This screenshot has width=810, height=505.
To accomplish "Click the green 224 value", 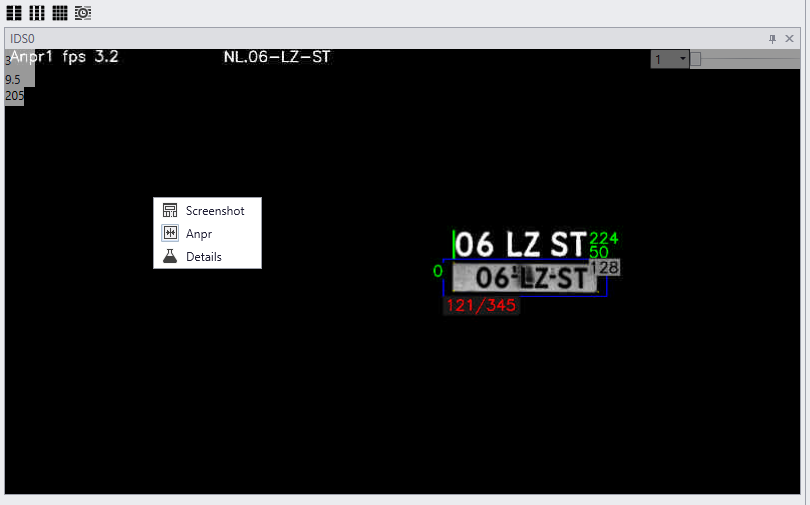I will (604, 238).
